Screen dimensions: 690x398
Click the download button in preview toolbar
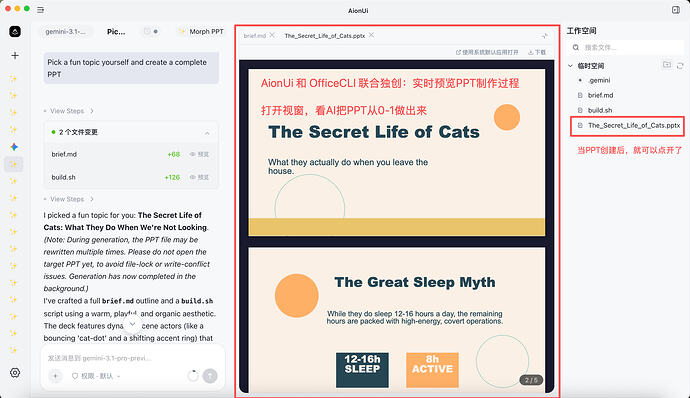pyautogui.click(x=537, y=52)
